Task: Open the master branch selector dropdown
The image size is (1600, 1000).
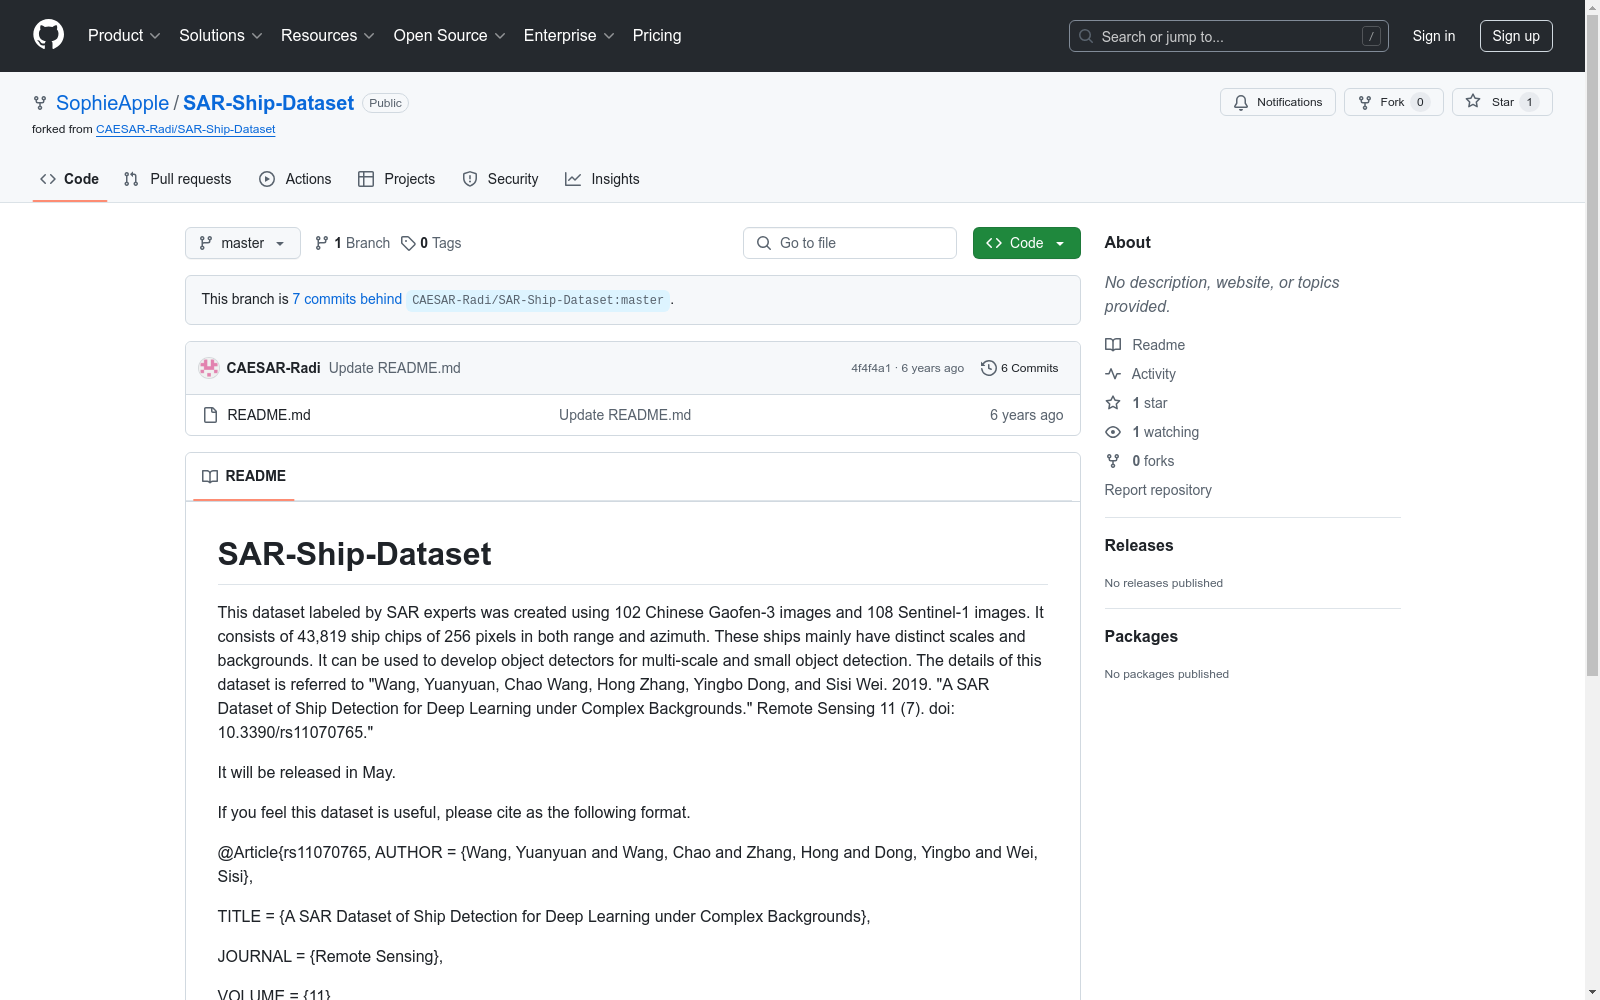Action: pyautogui.click(x=243, y=243)
